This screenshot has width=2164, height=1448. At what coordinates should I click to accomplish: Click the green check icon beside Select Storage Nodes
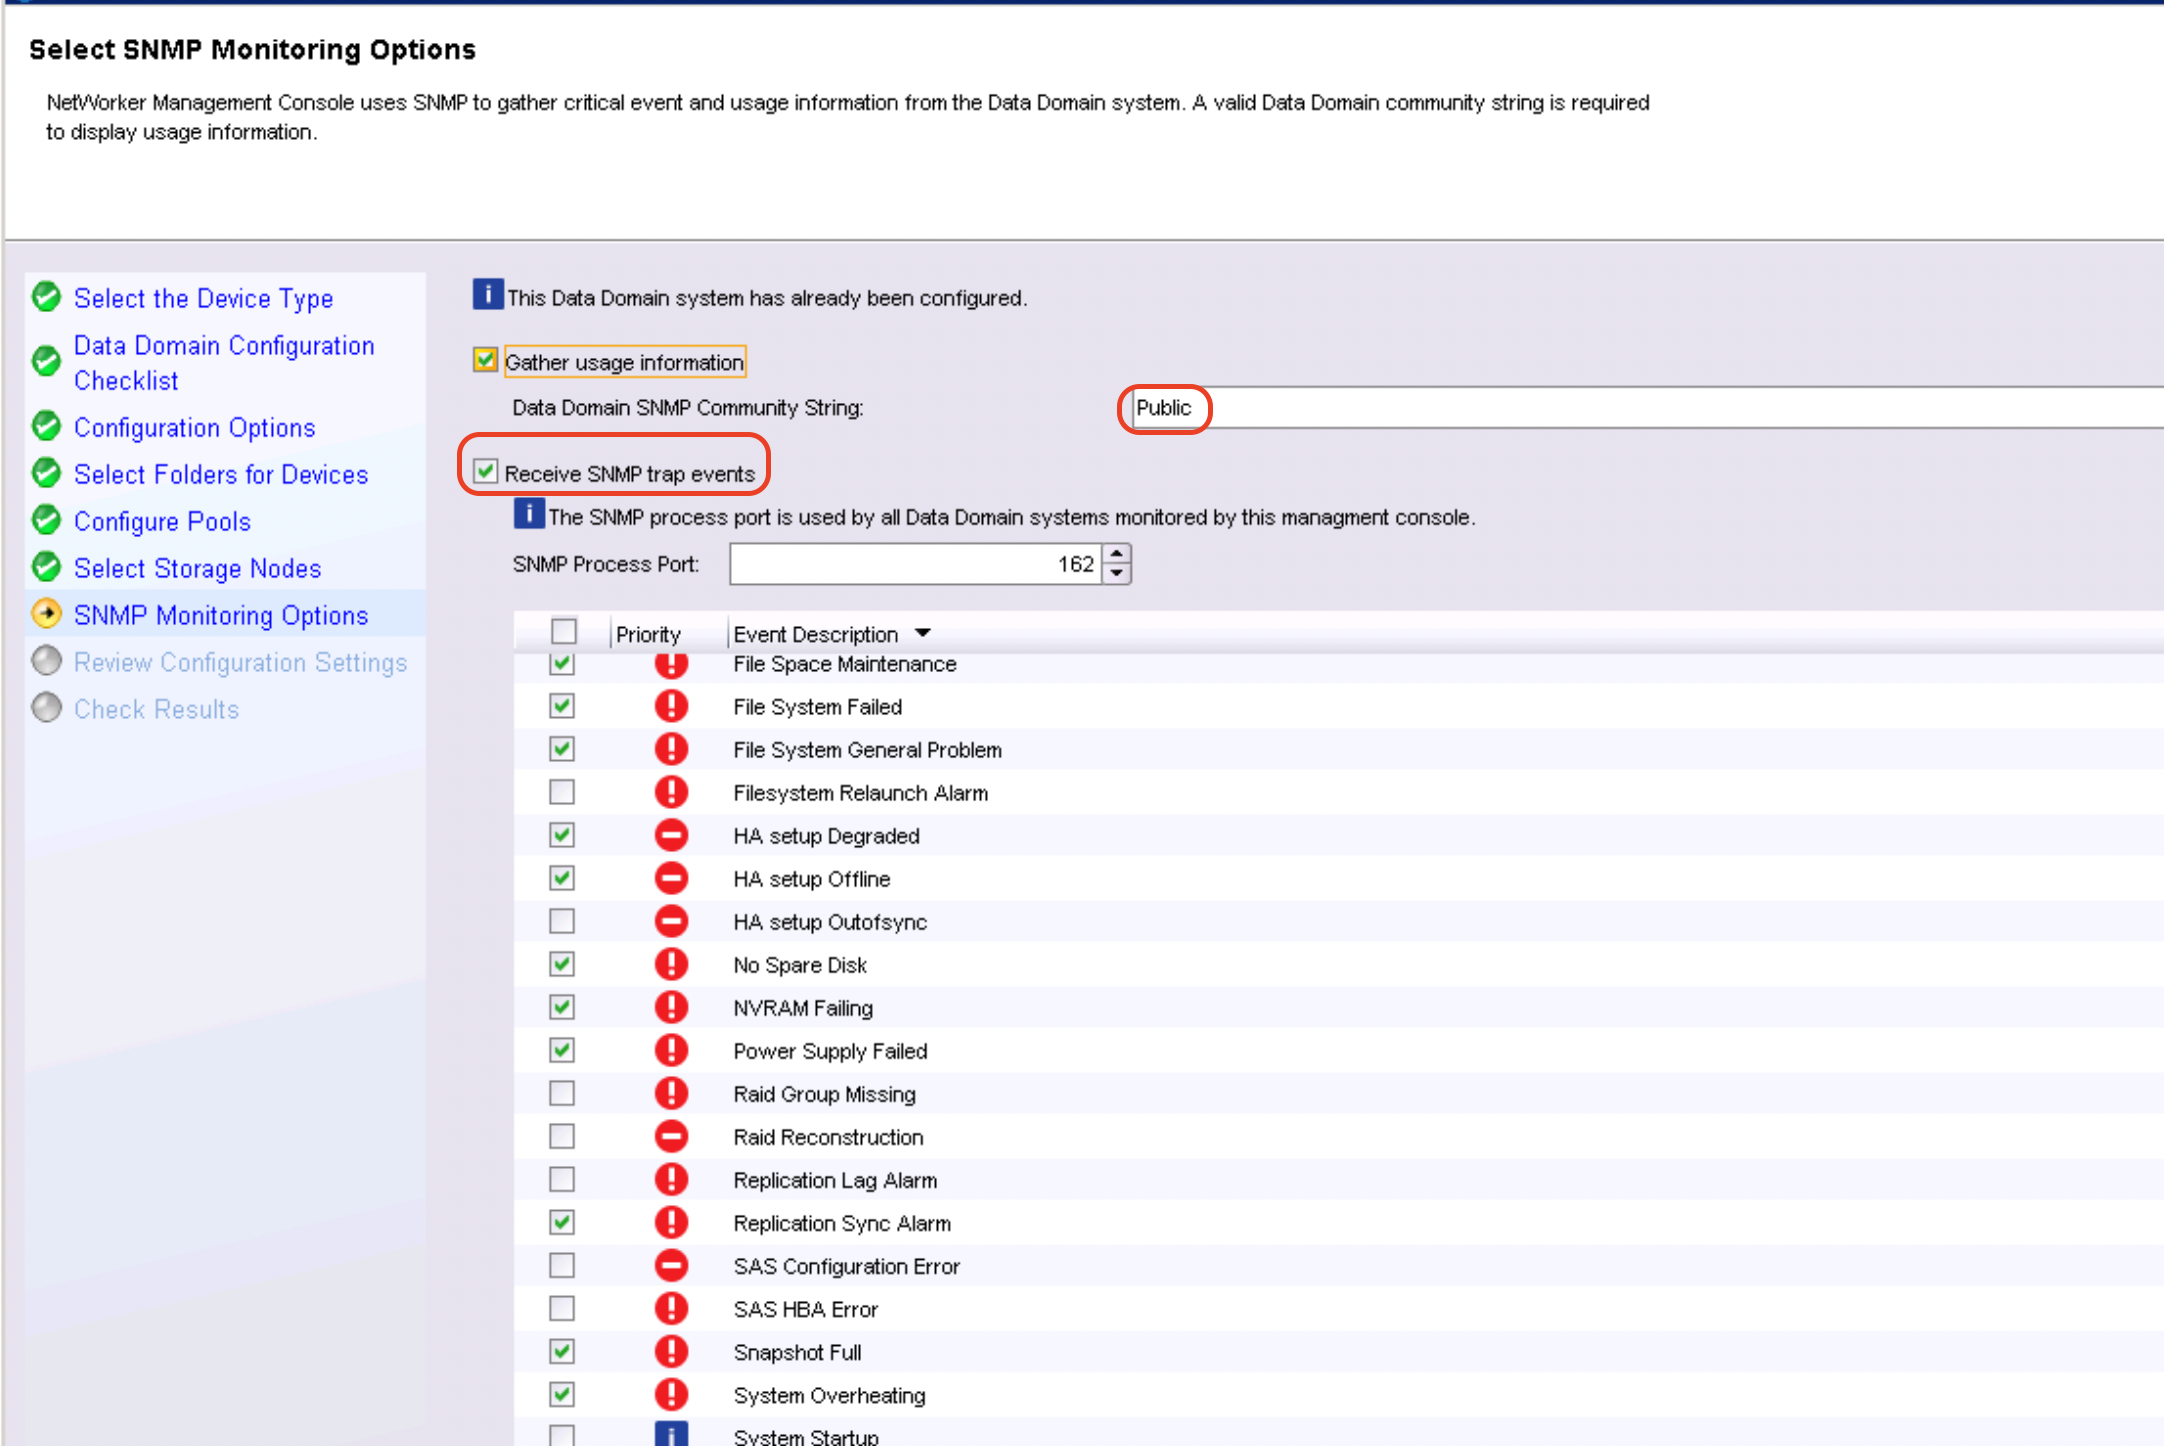[46, 566]
